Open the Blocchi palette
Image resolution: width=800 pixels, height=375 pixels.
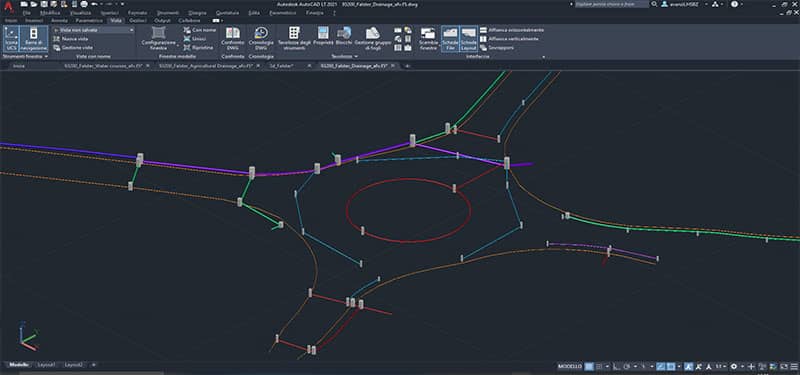[x=344, y=37]
